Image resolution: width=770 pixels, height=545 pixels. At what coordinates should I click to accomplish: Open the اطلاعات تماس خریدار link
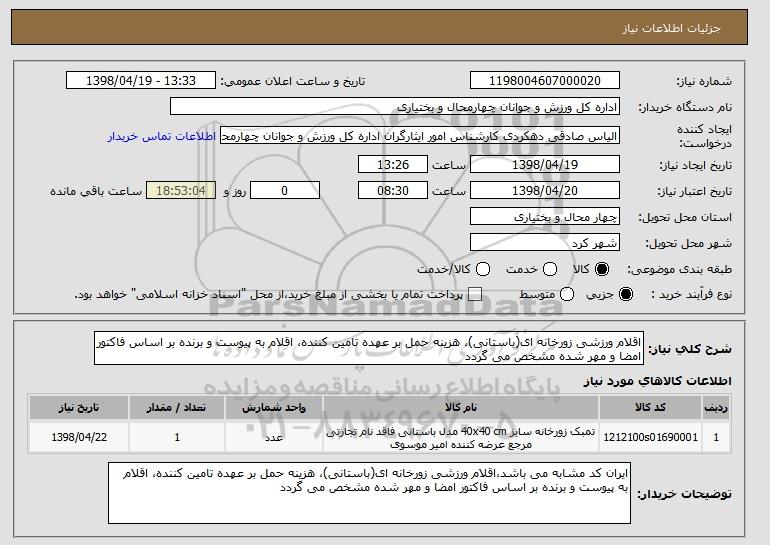point(162,136)
